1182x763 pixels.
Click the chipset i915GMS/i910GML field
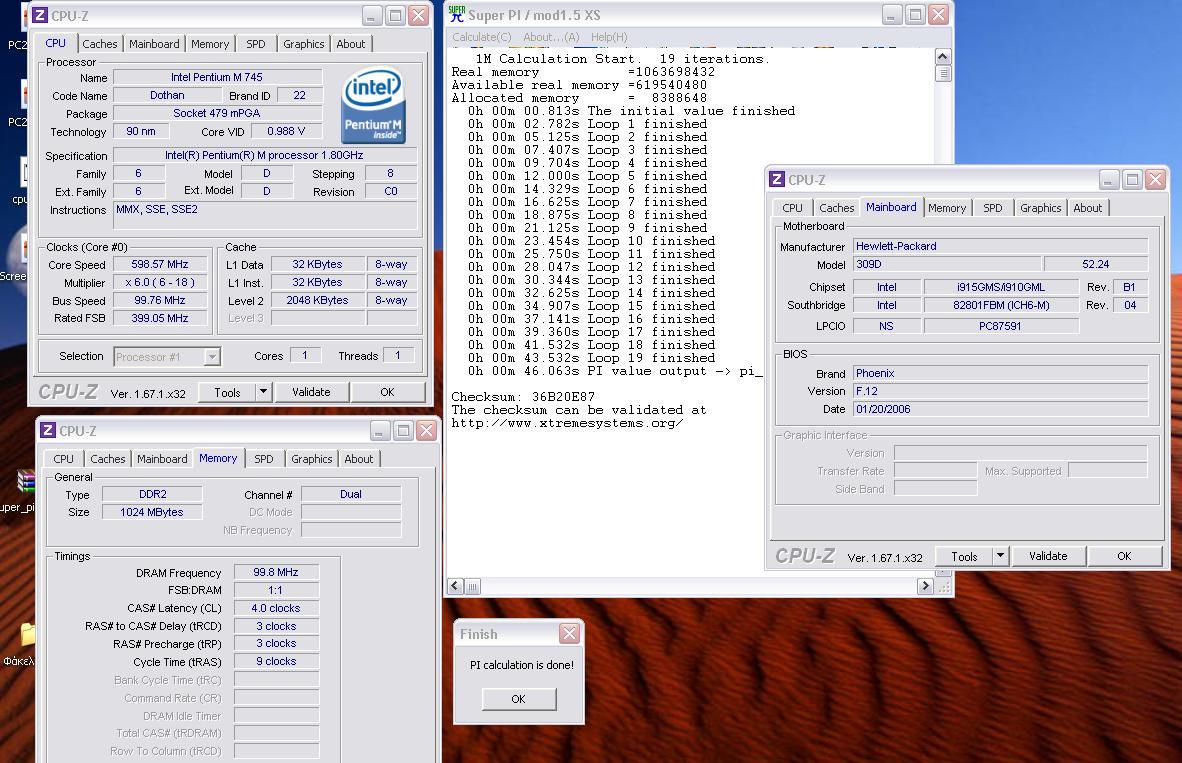pos(1000,287)
